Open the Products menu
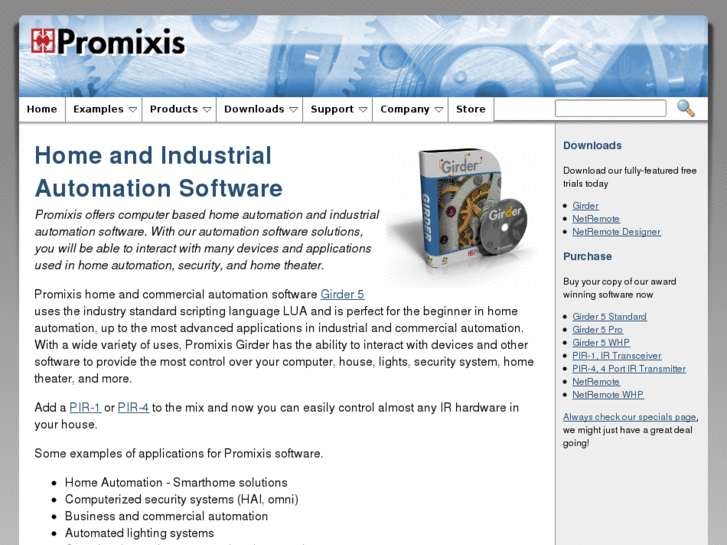 [179, 109]
